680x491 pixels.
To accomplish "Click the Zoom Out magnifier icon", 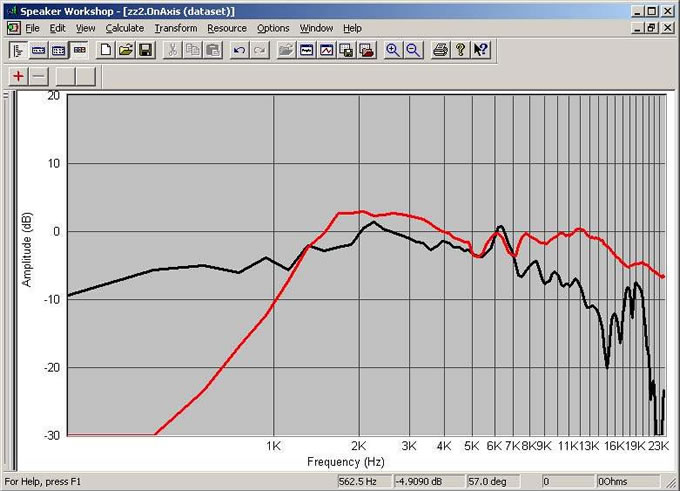I will [x=413, y=49].
